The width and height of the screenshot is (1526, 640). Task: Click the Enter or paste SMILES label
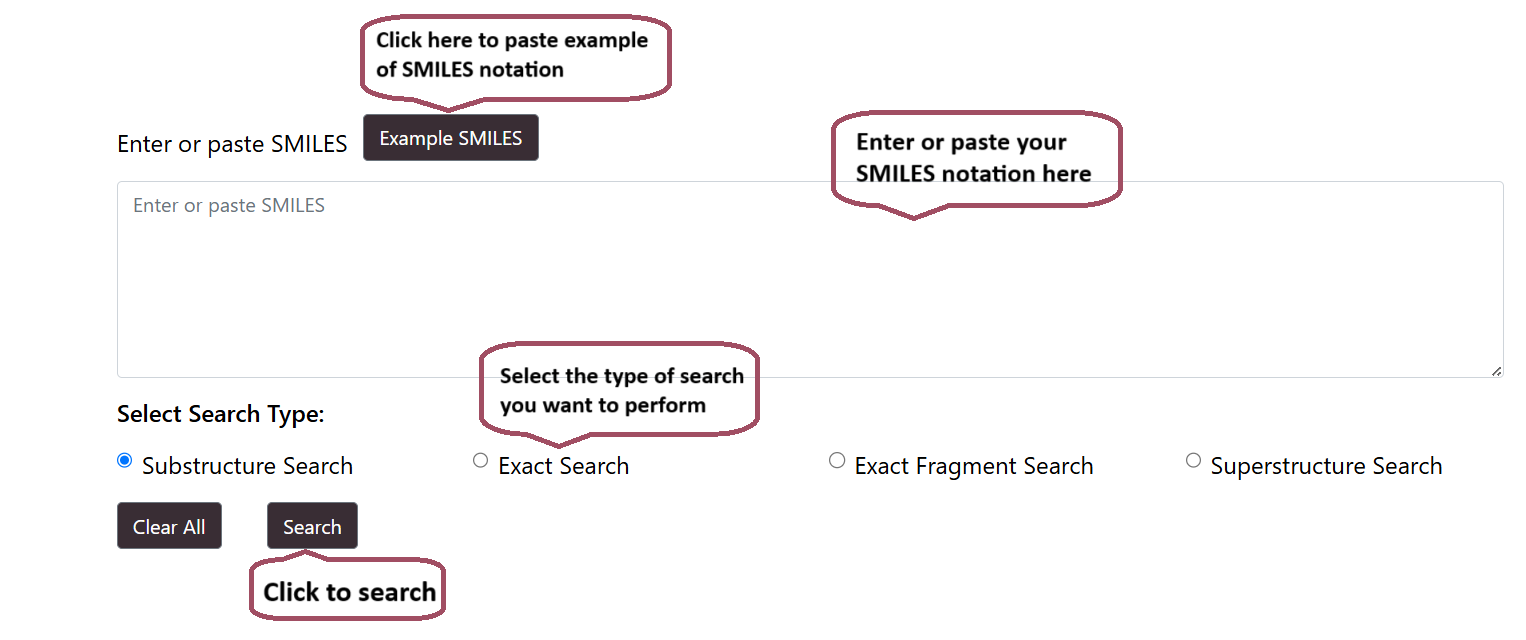point(232,143)
